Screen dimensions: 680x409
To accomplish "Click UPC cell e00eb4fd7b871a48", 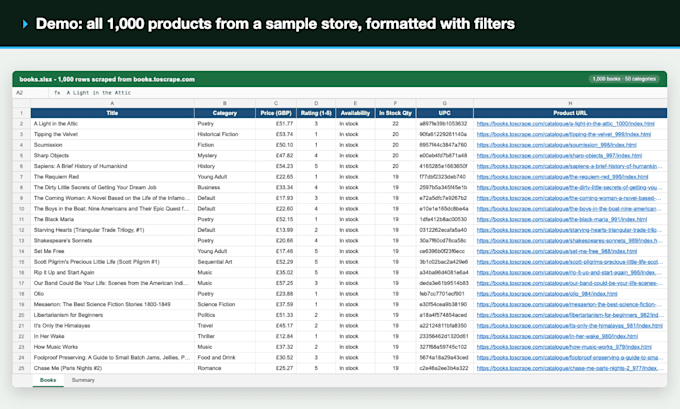I will click(x=445, y=156).
